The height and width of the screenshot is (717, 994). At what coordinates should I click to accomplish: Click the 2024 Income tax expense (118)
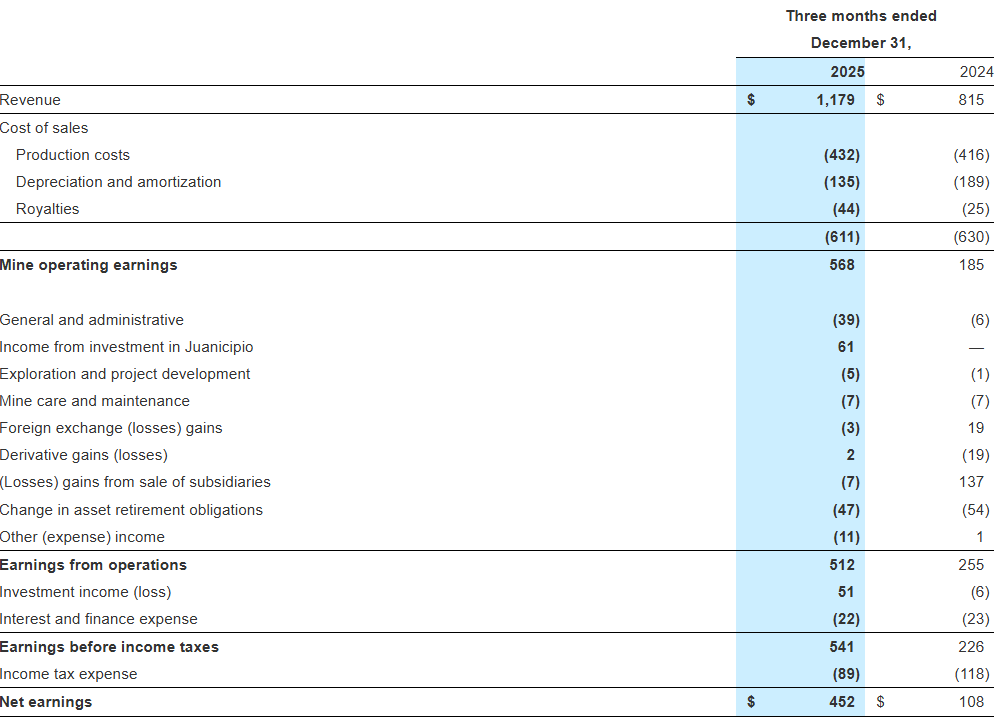coord(971,674)
